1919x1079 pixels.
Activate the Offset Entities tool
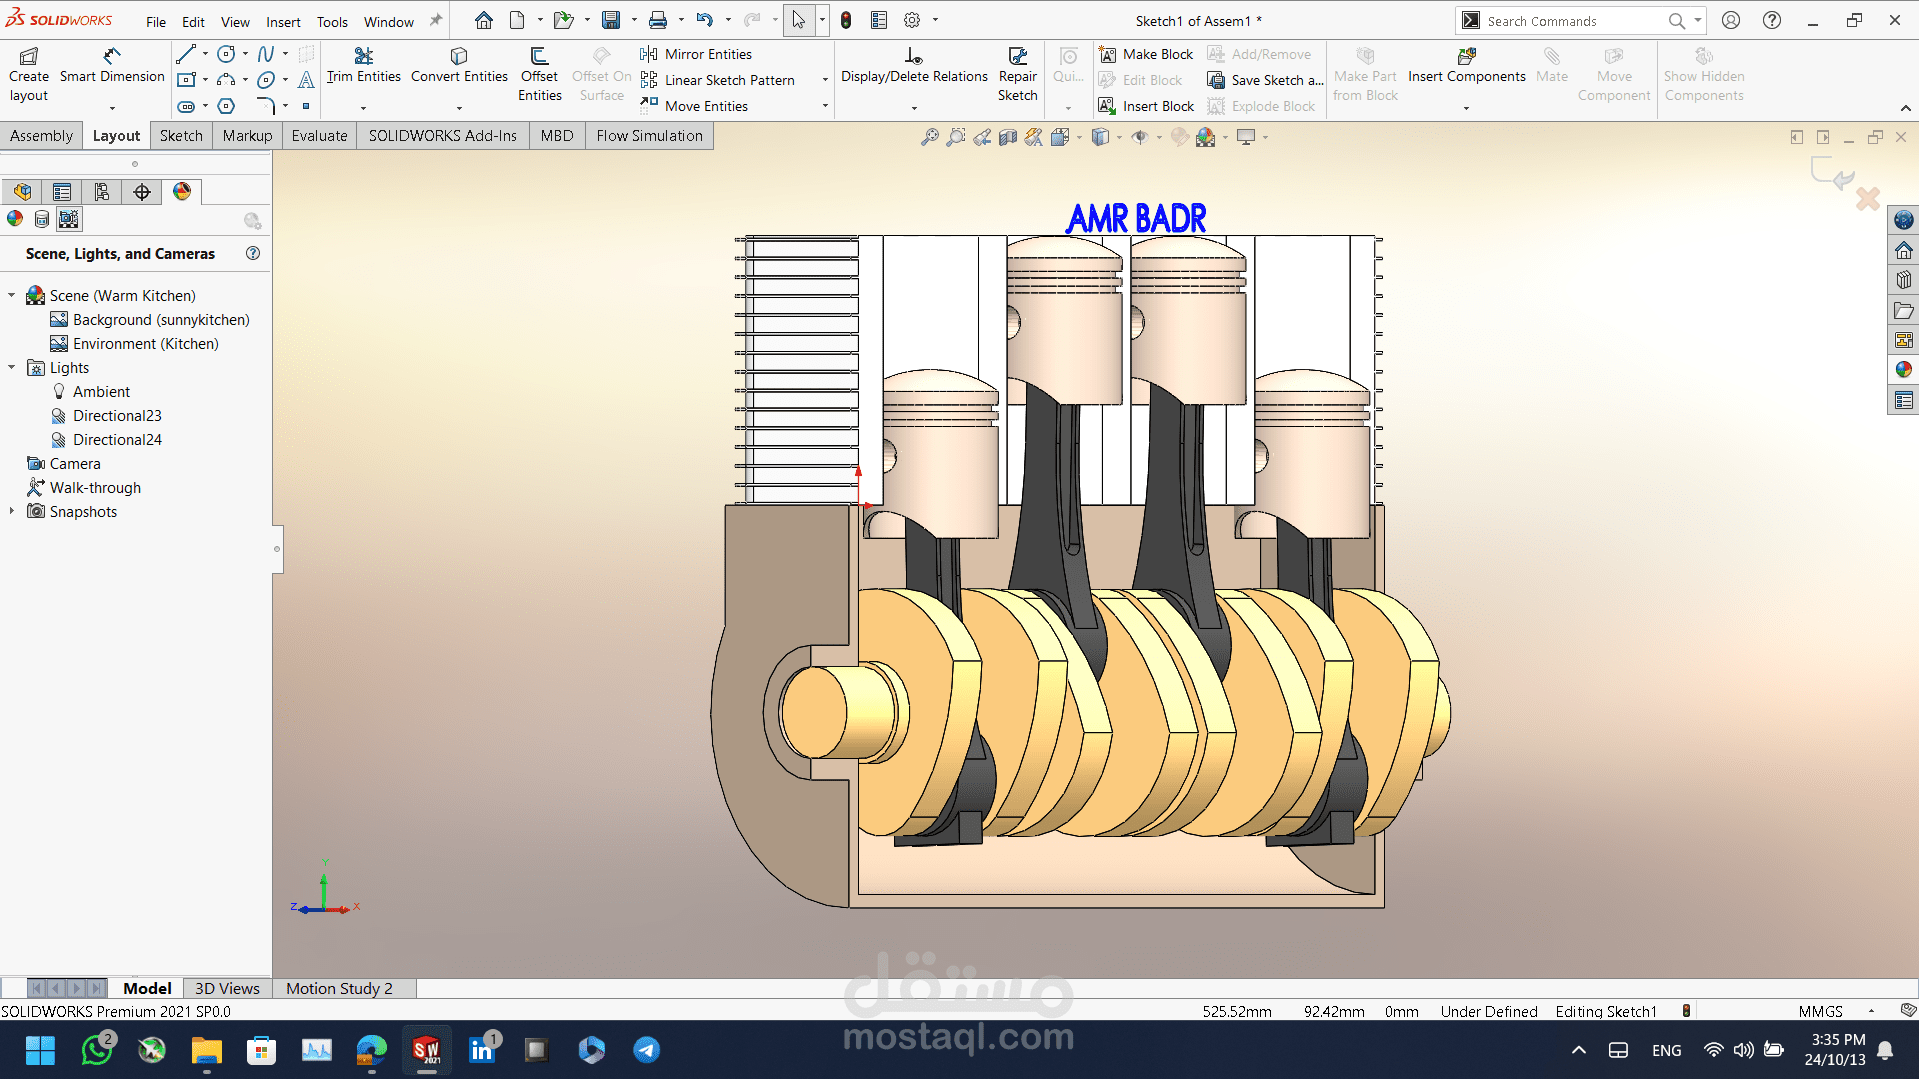(539, 74)
